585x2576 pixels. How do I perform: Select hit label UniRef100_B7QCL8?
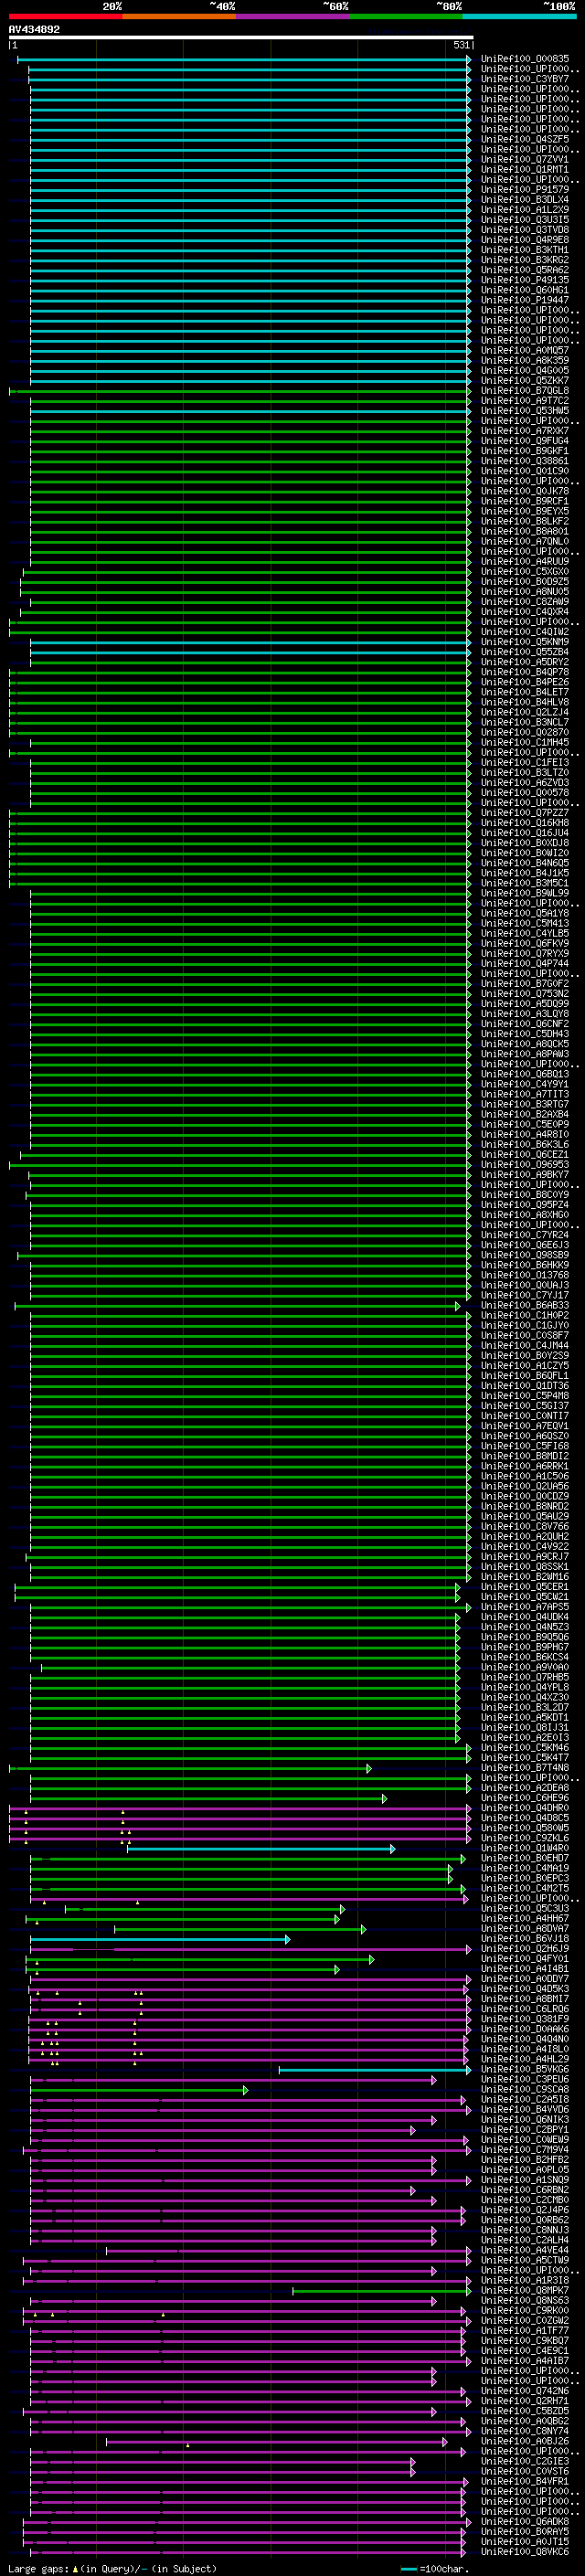pos(524,390)
